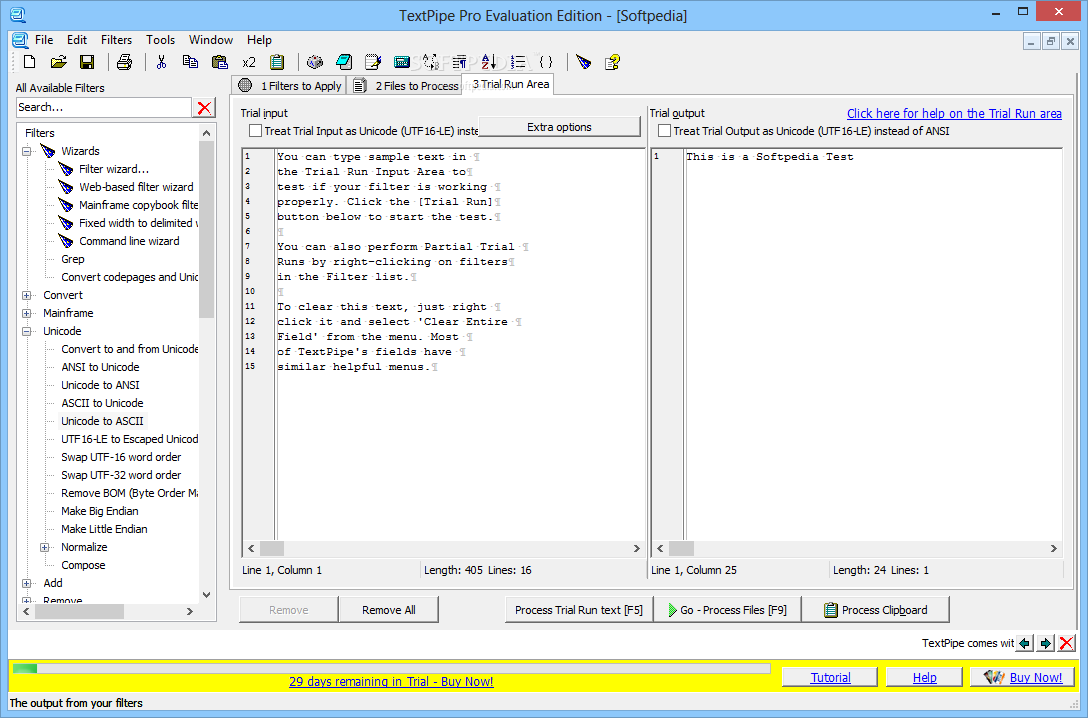This screenshot has width=1088, height=718.
Task: Click the grey gear-like toolbar icon
Action: [x=315, y=62]
